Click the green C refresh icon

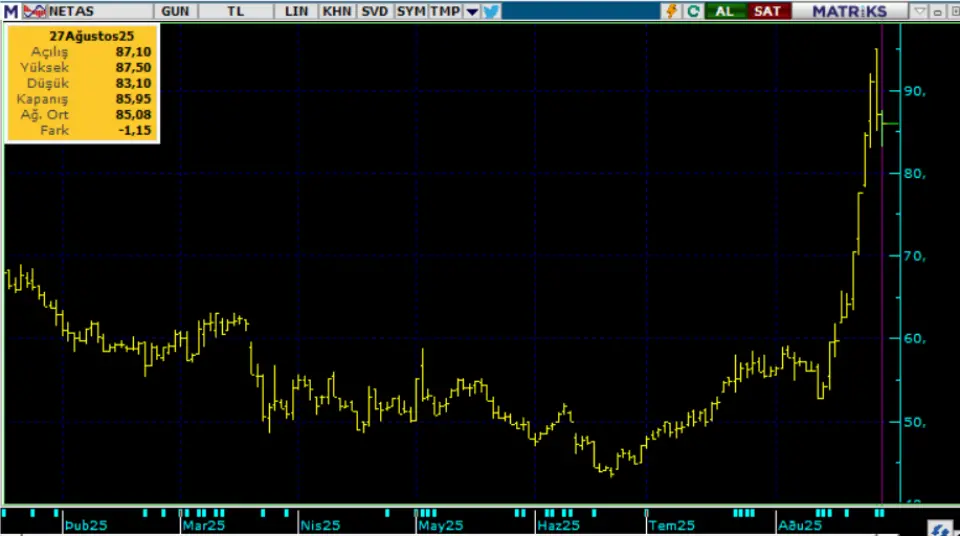click(693, 11)
